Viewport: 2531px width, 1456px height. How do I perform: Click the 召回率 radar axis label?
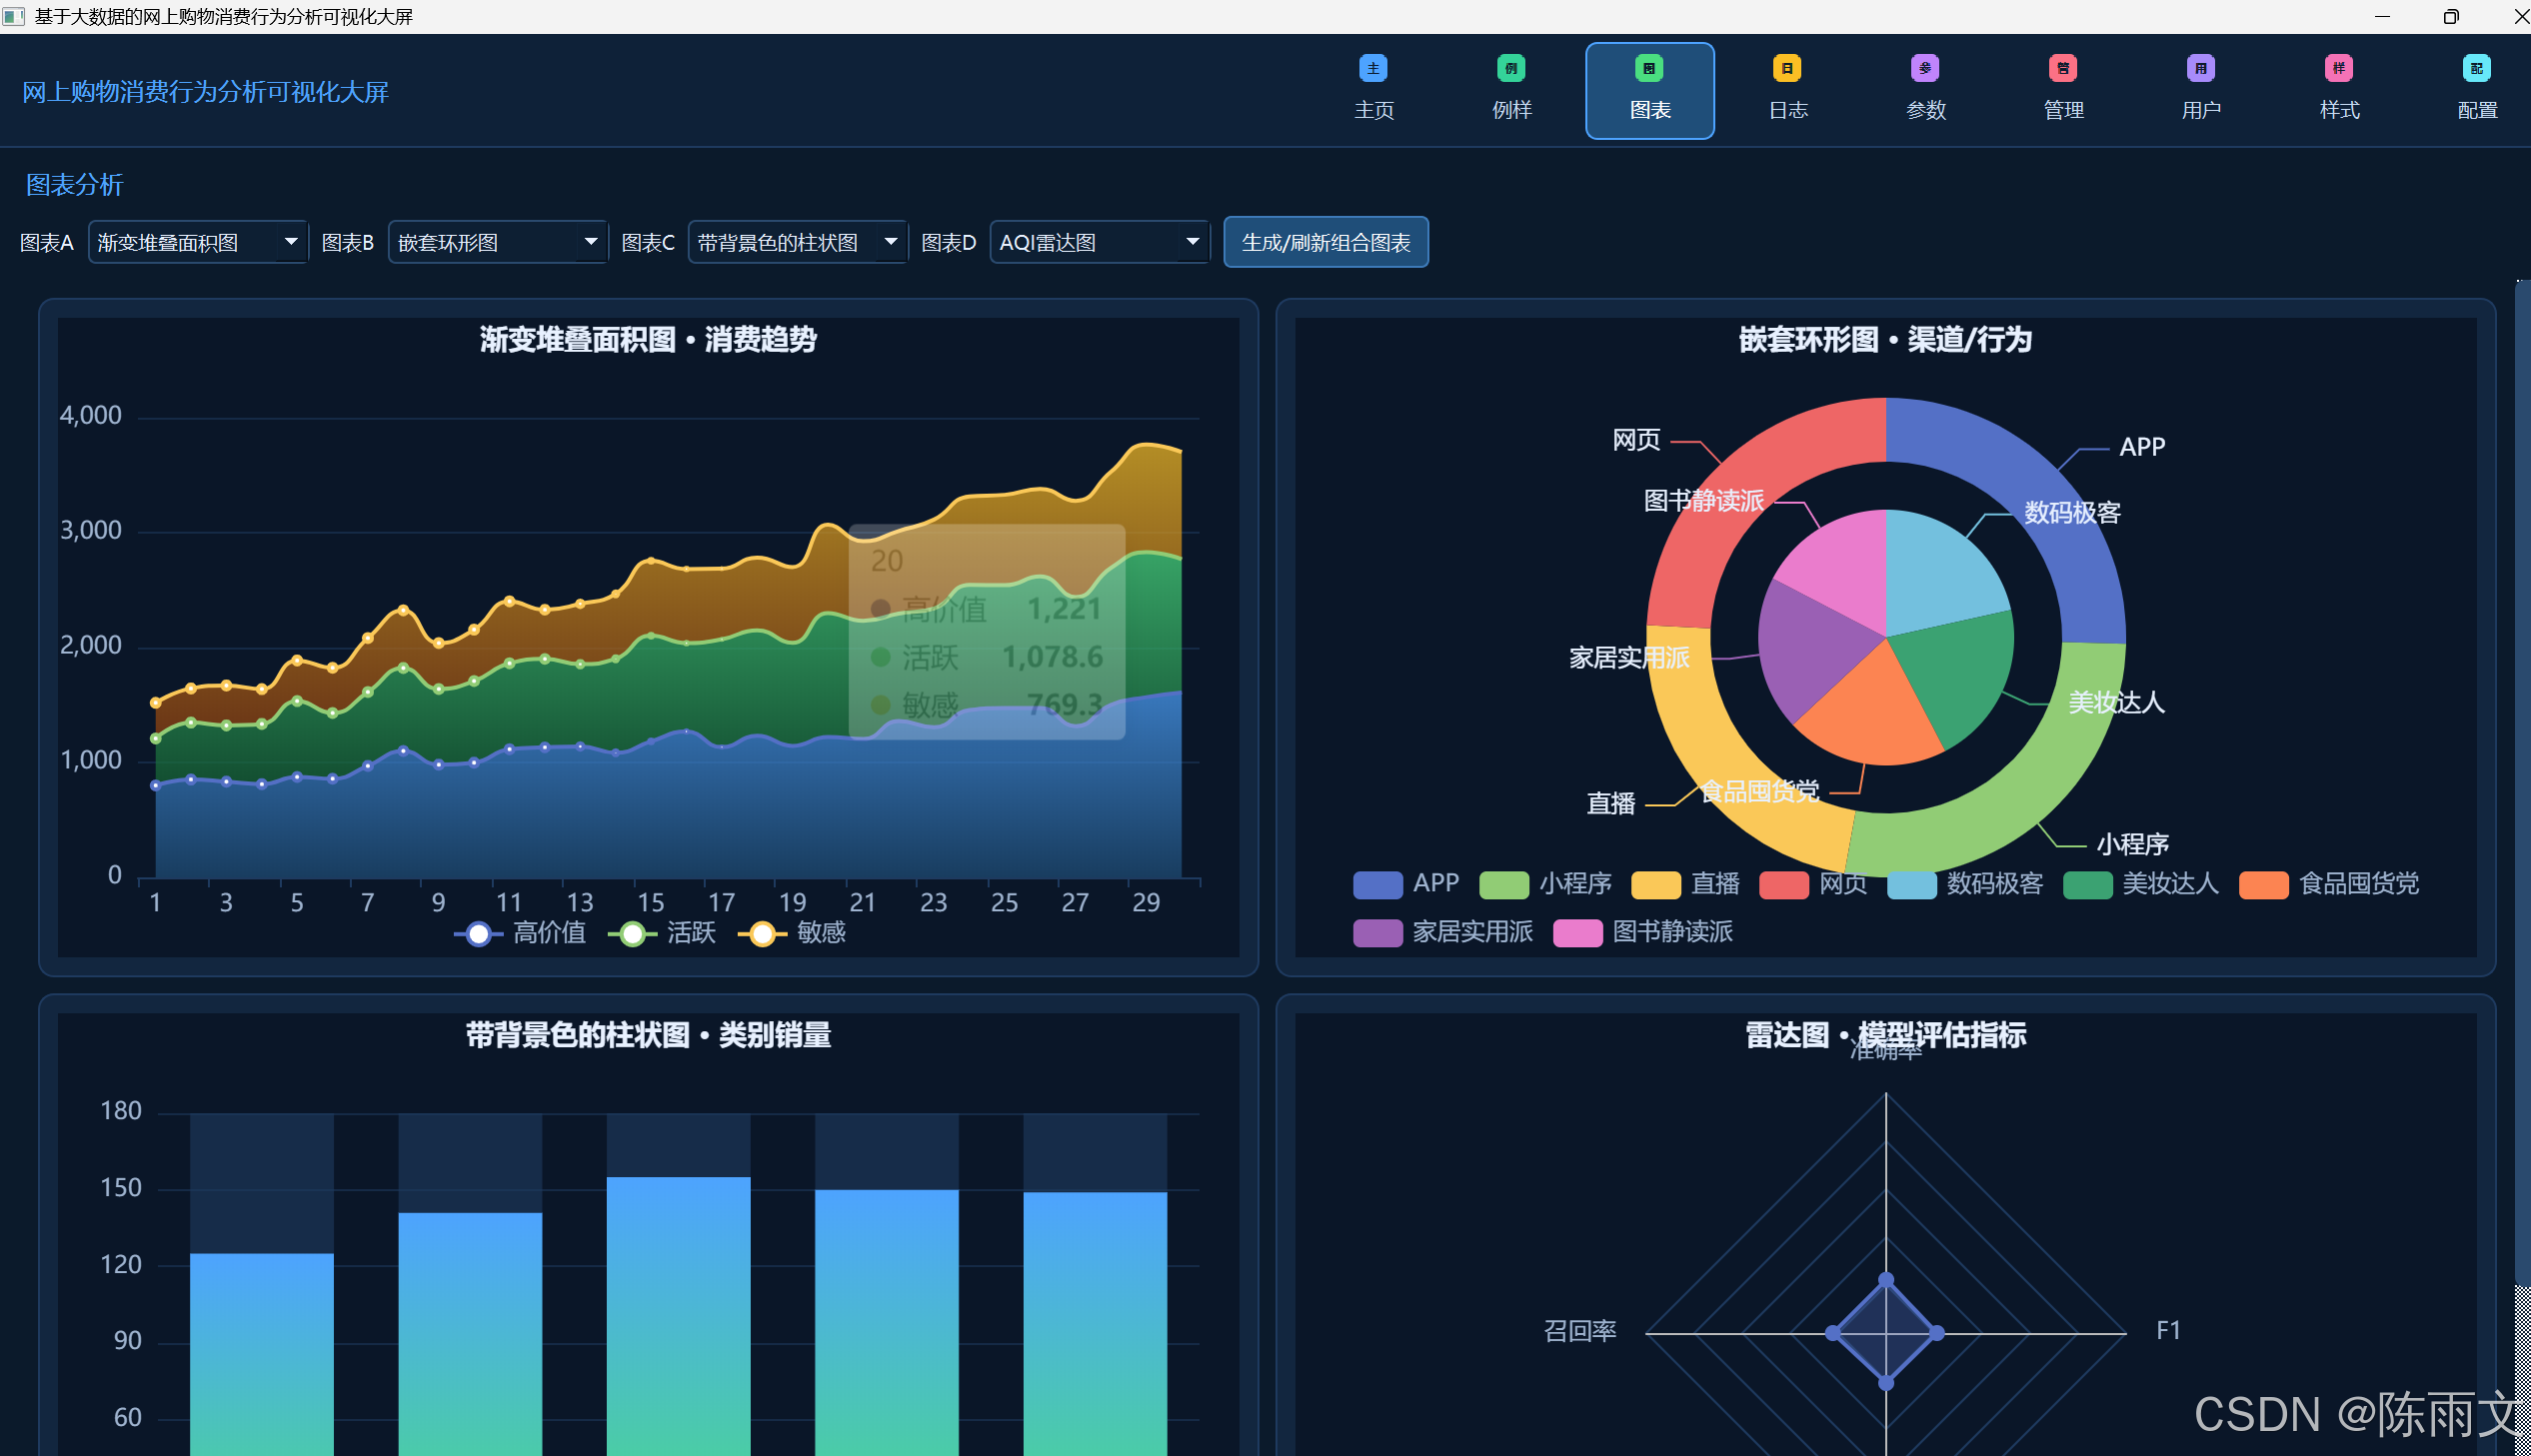coord(1580,1331)
